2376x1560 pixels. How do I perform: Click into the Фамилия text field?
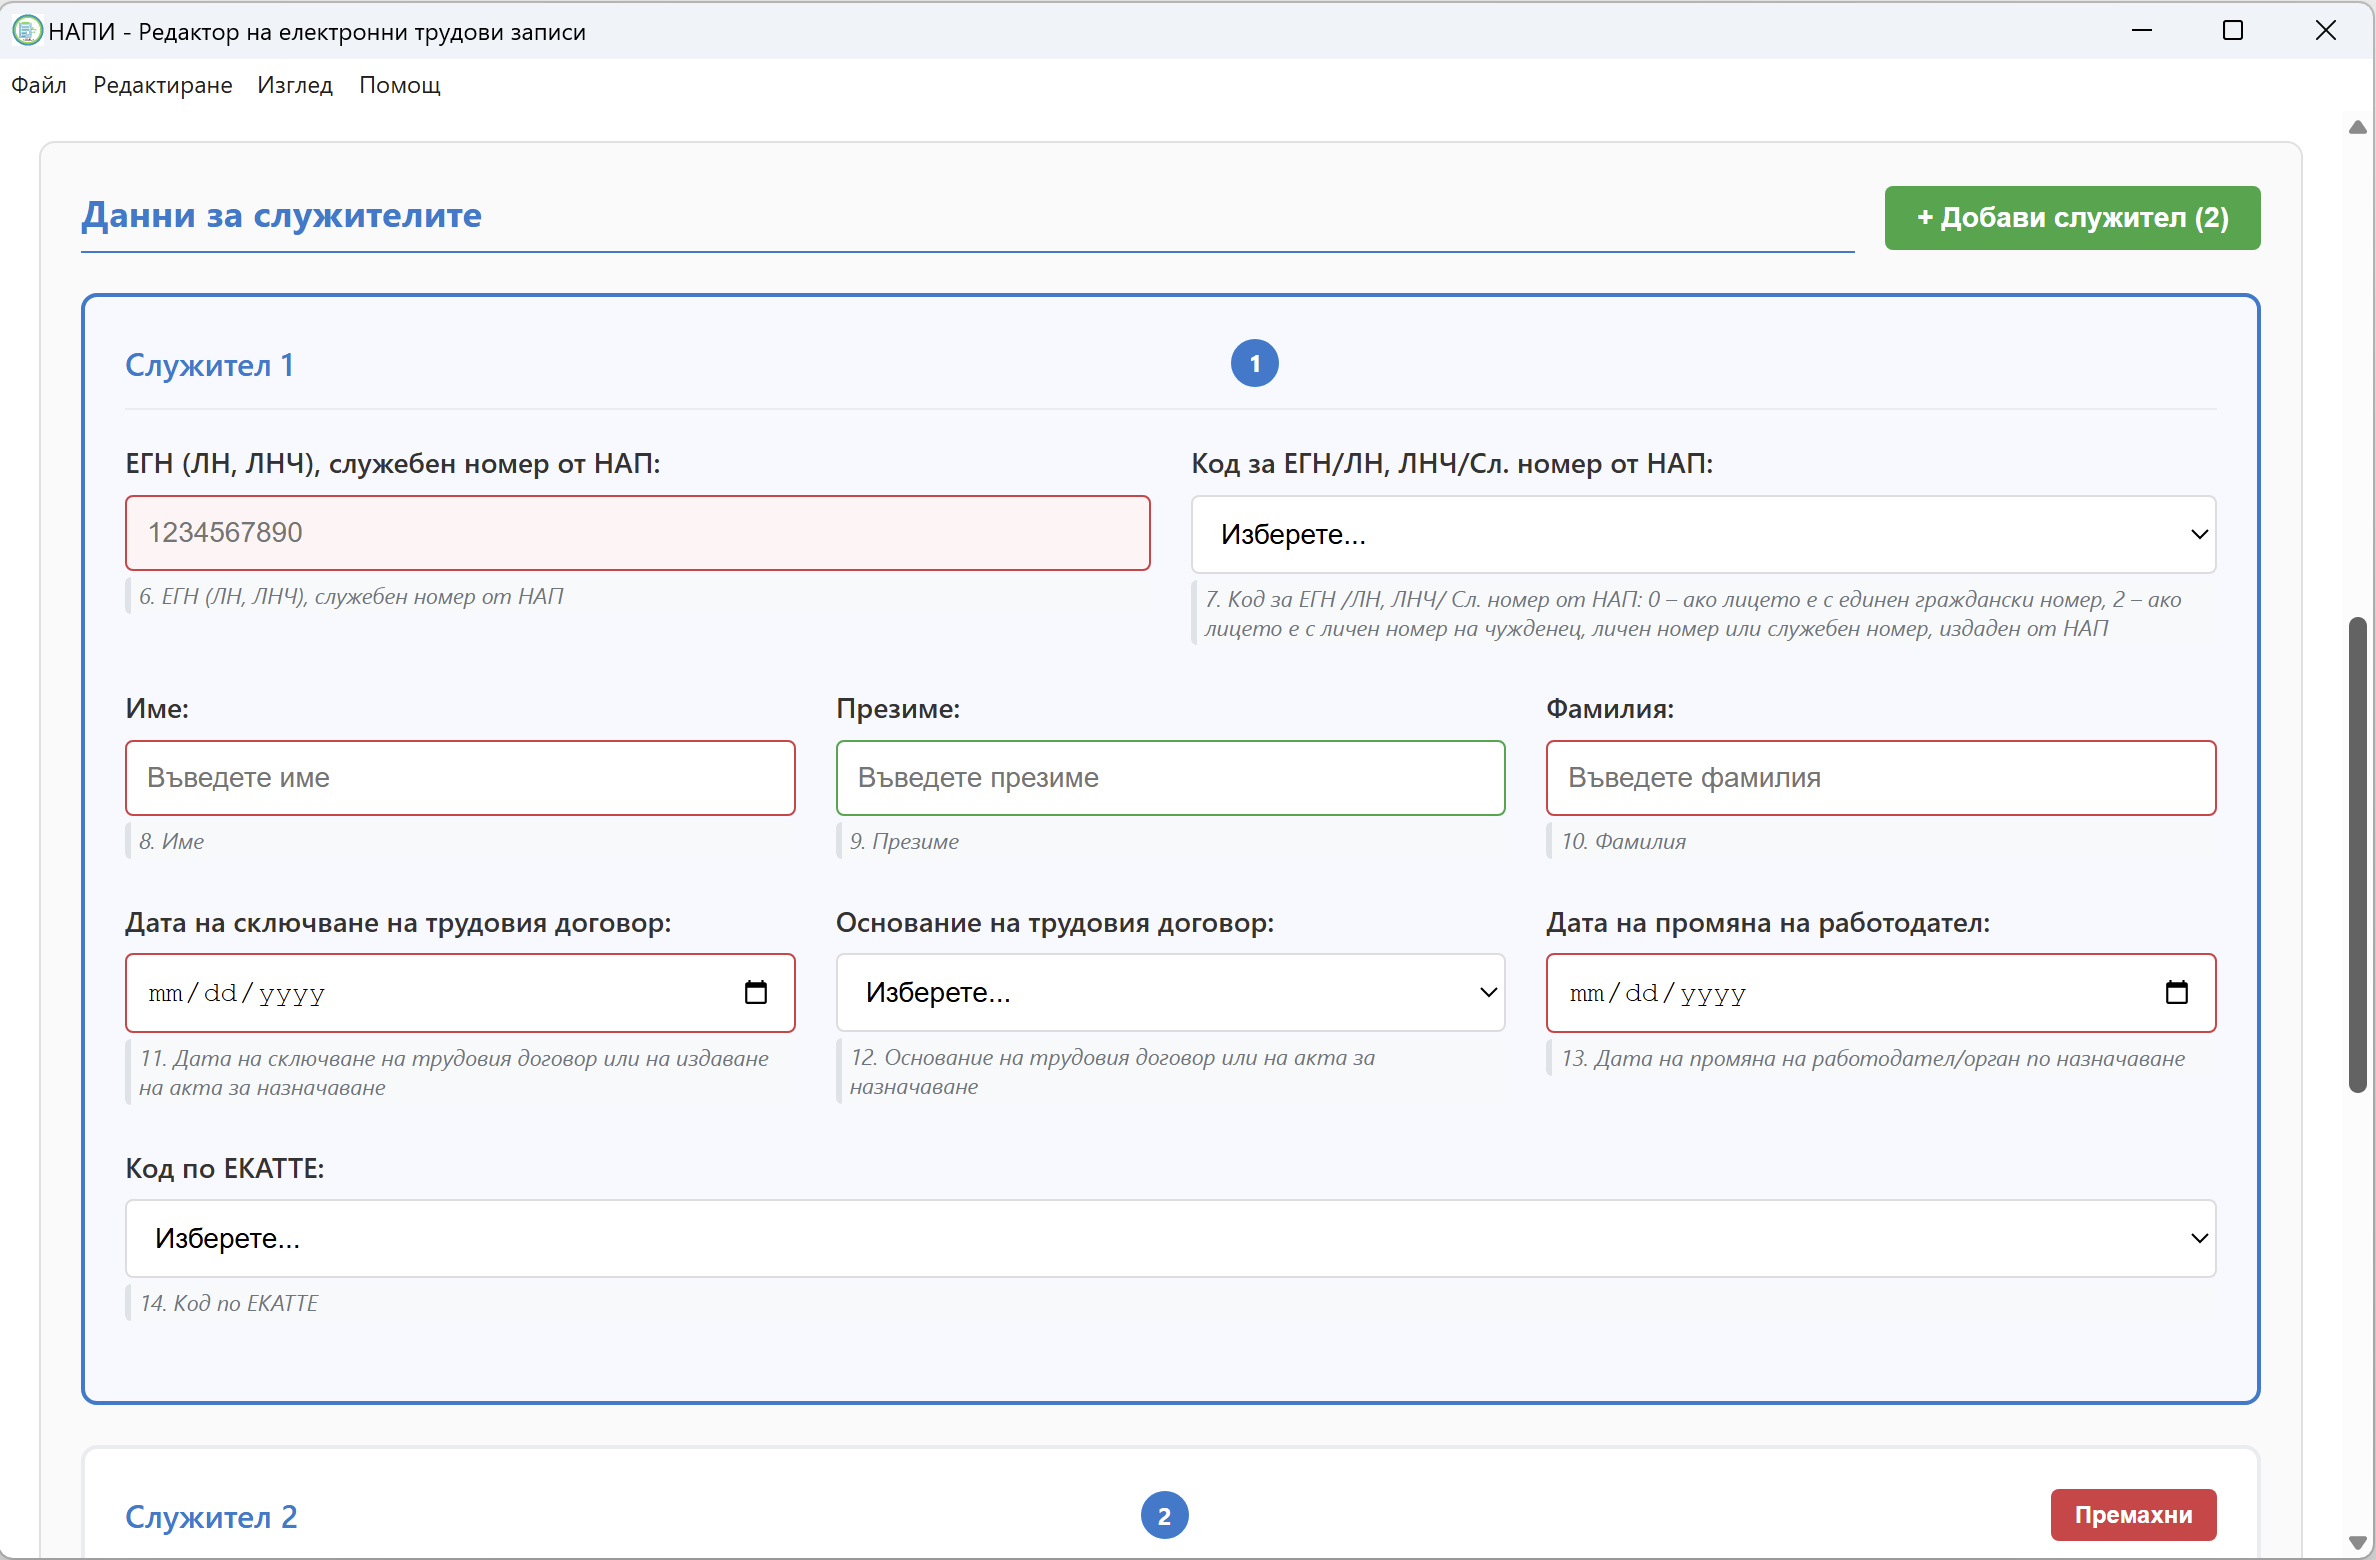(1881, 778)
